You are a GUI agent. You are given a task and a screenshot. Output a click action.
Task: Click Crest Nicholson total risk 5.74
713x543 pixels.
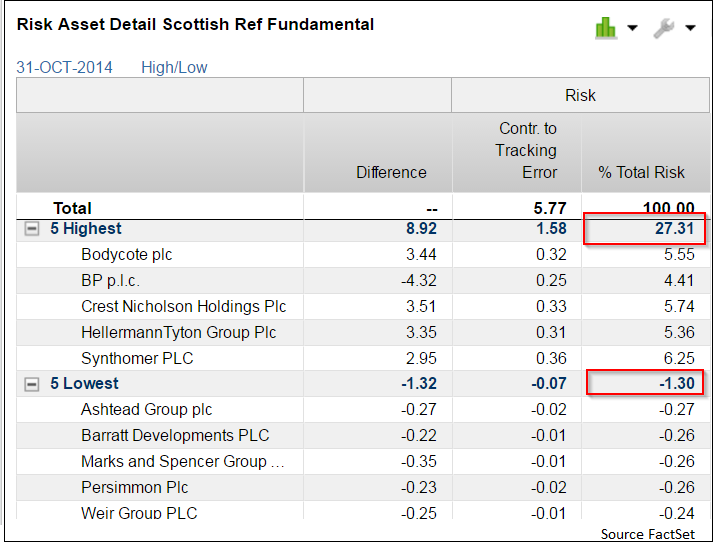coord(679,306)
